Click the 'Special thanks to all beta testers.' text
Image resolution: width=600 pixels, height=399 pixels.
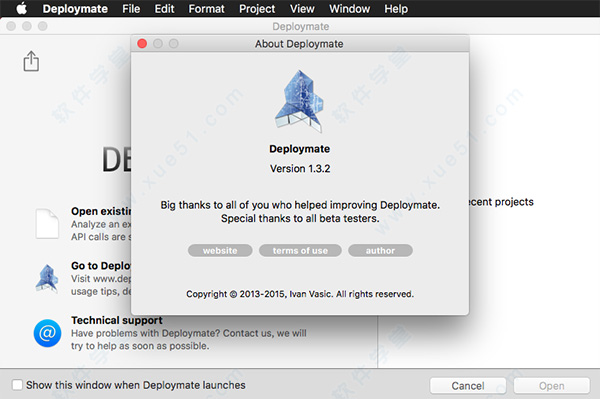tap(300, 218)
